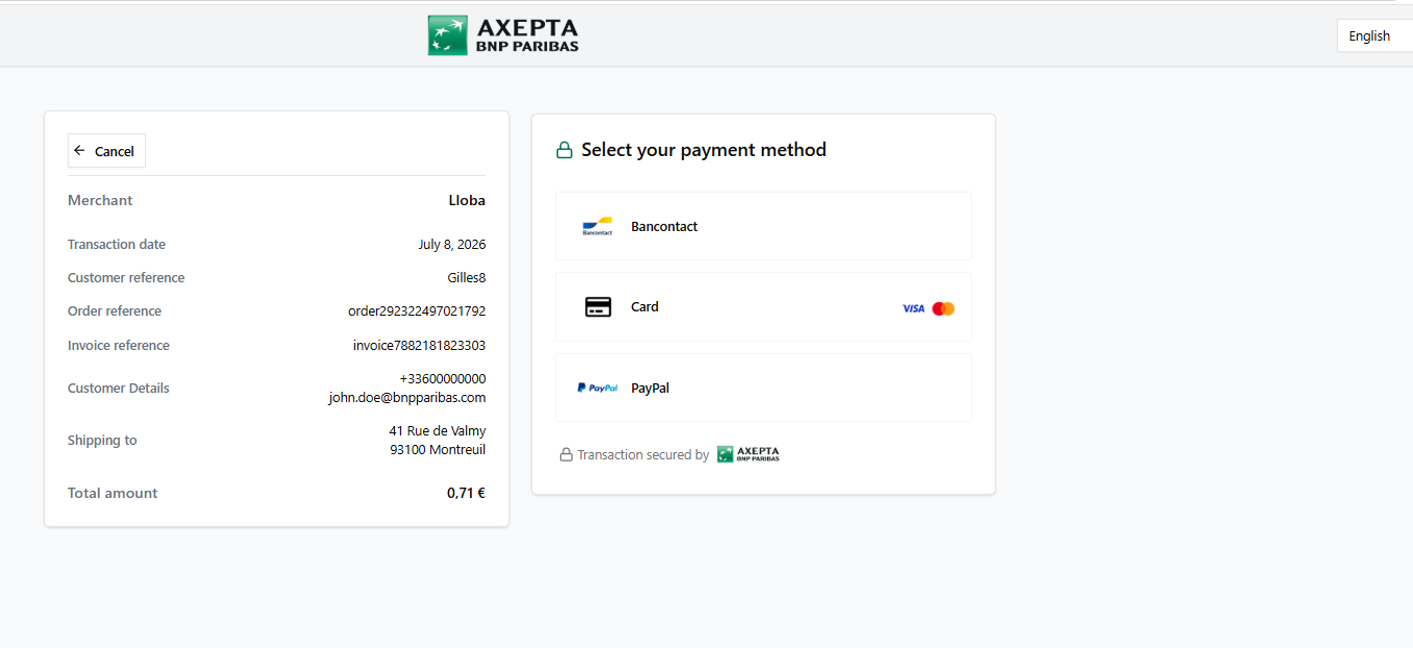Click the Bancontact logo icon
Viewport: 1413px width, 648px height.
pyautogui.click(x=597, y=227)
